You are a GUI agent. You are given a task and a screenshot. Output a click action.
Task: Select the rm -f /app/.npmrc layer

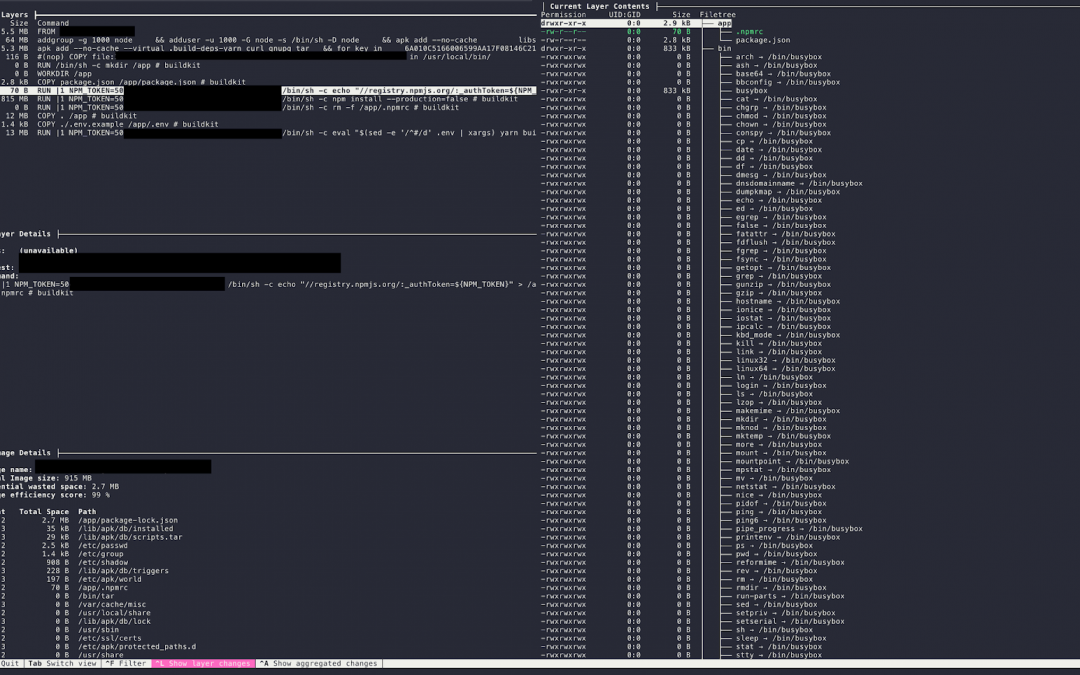coord(269,107)
